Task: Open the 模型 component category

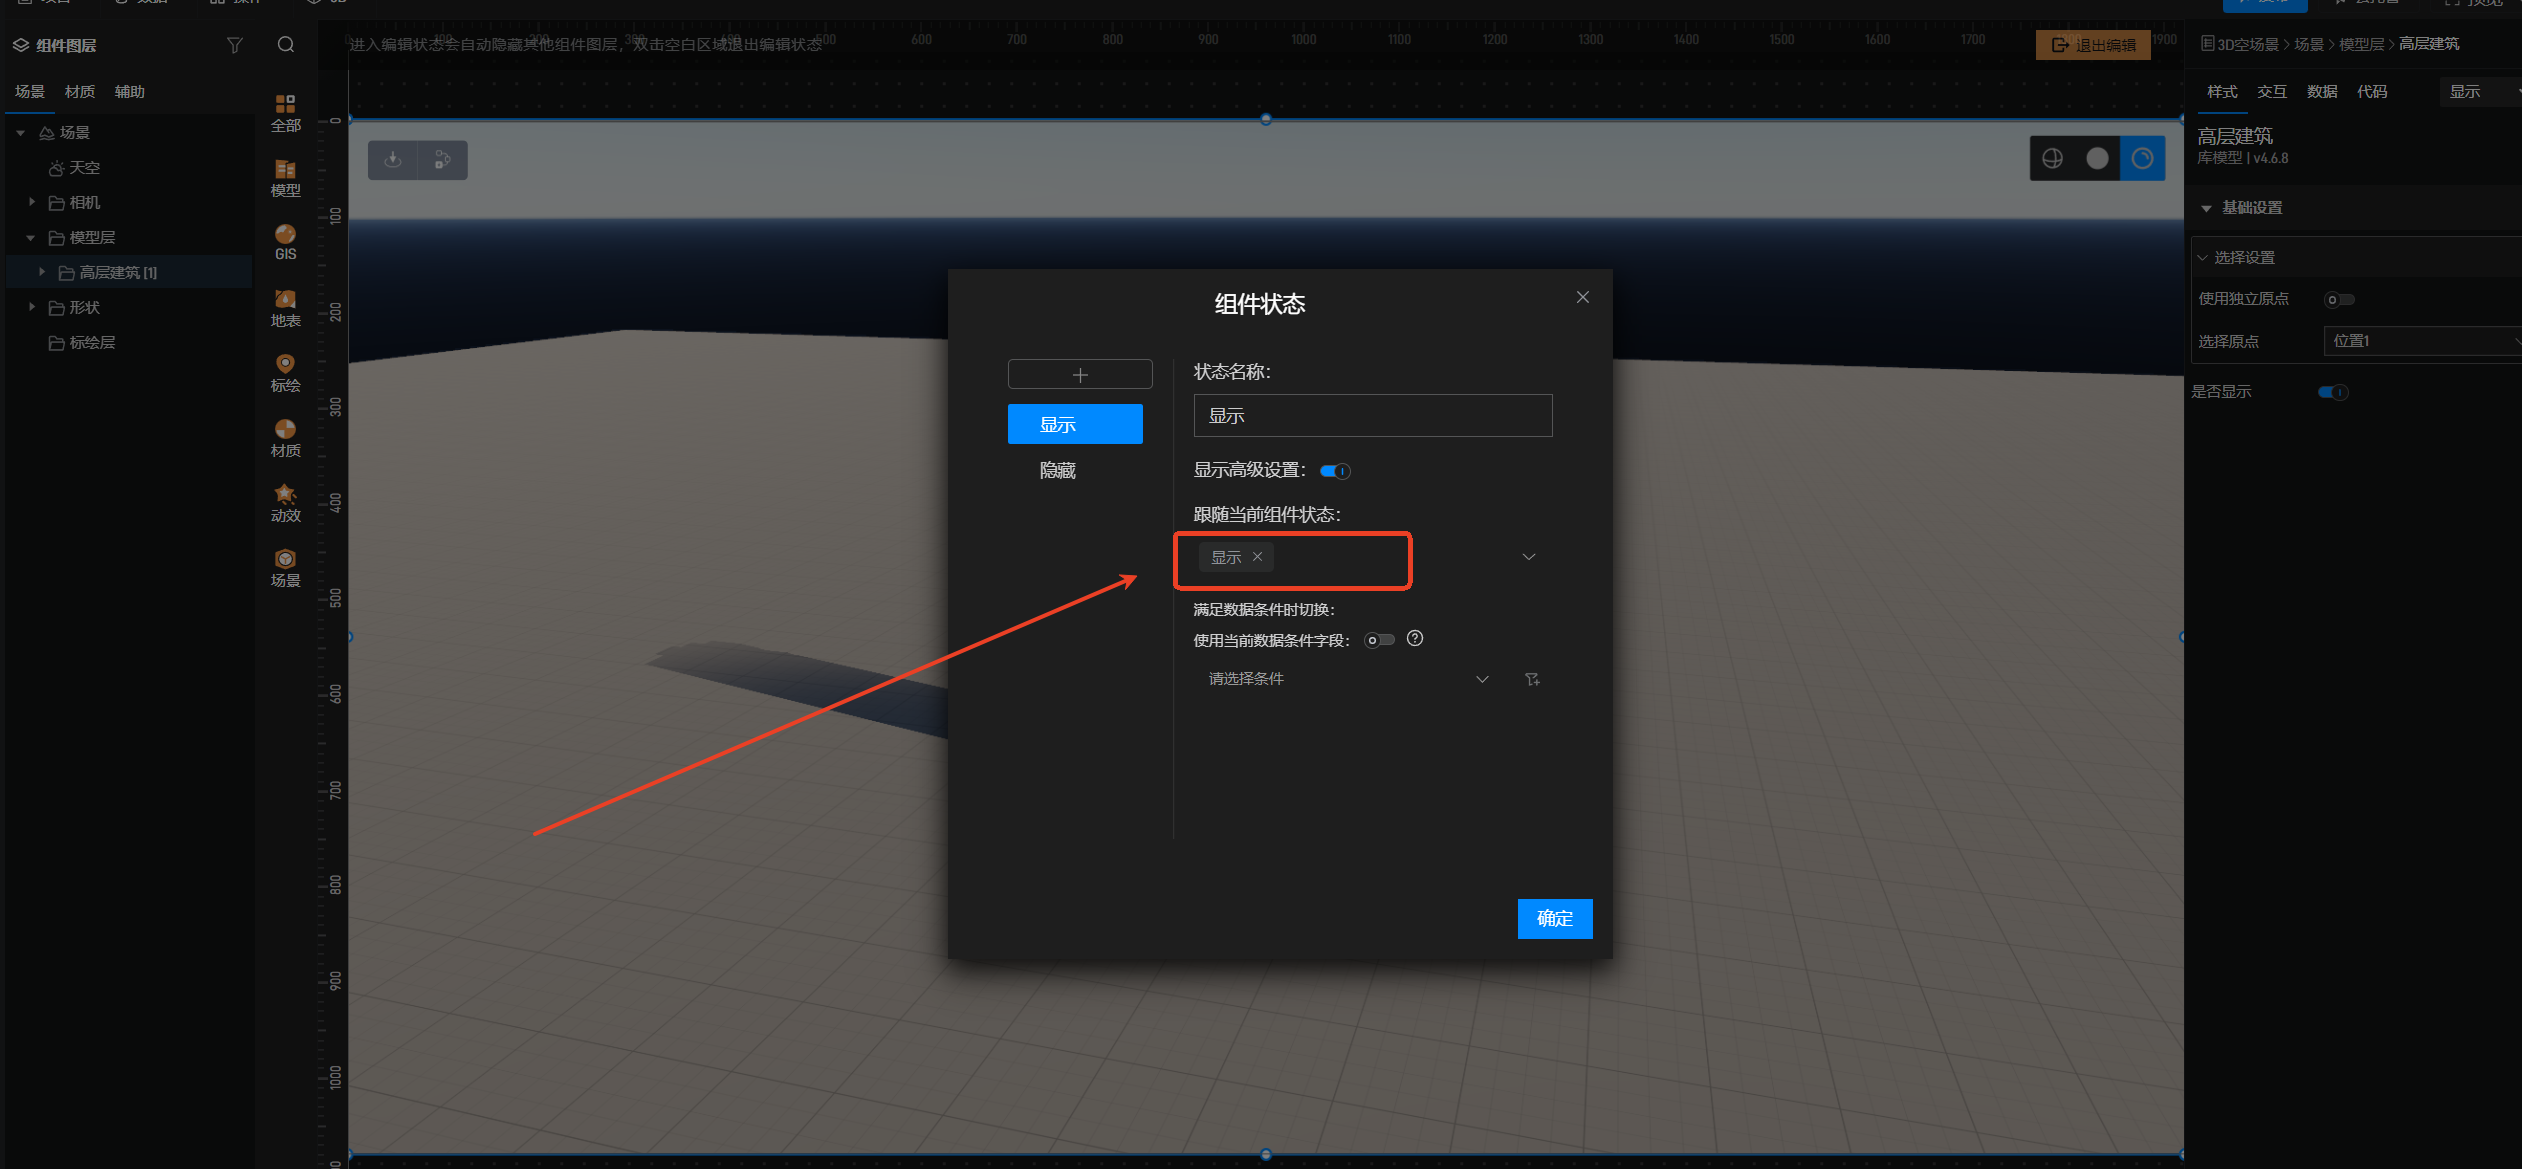Action: point(285,177)
